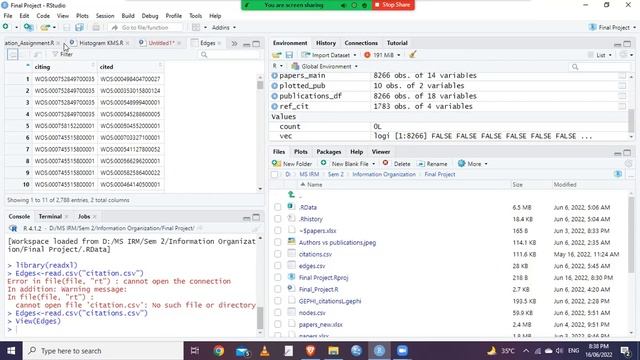
Task: Click the Windows taskbar search box
Action: click(x=104, y=351)
